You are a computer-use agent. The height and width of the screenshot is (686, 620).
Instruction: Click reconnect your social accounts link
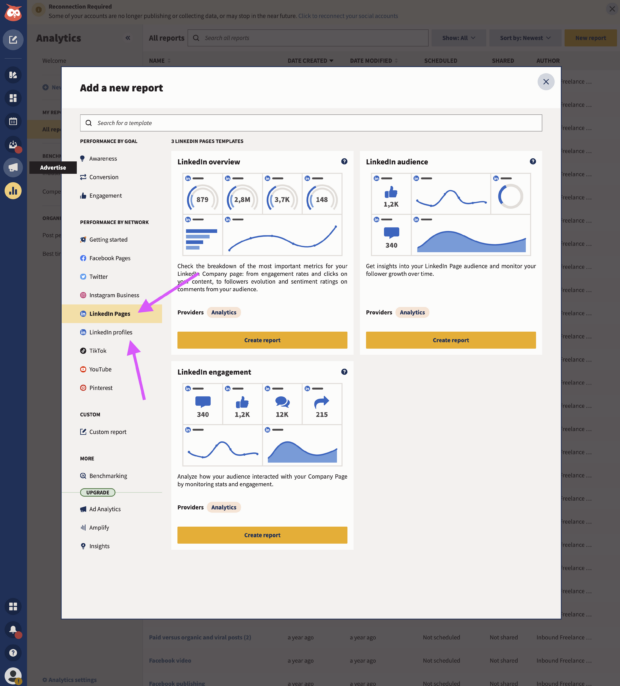(348, 16)
